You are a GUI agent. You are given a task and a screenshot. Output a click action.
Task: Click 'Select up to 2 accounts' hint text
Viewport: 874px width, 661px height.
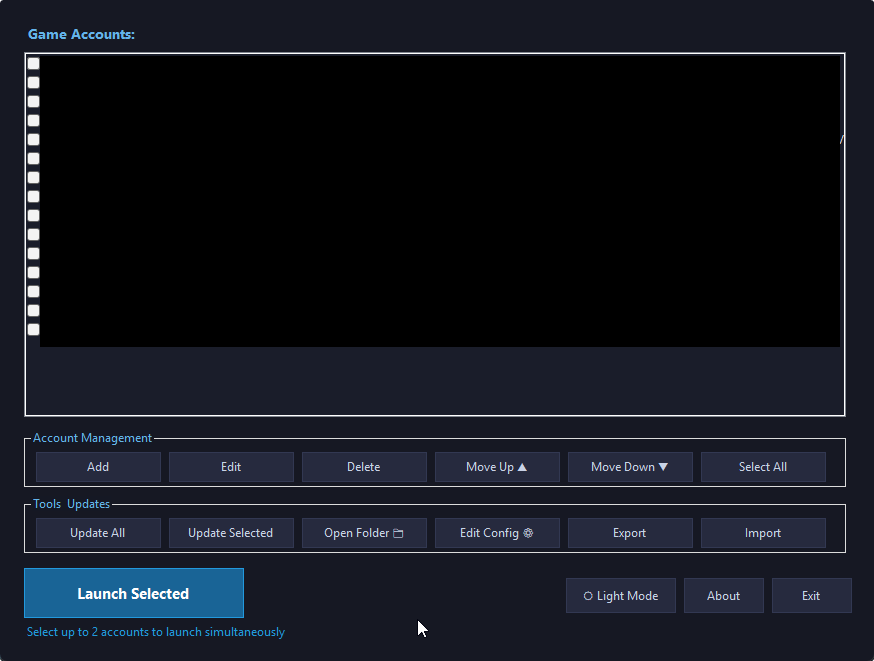click(156, 632)
